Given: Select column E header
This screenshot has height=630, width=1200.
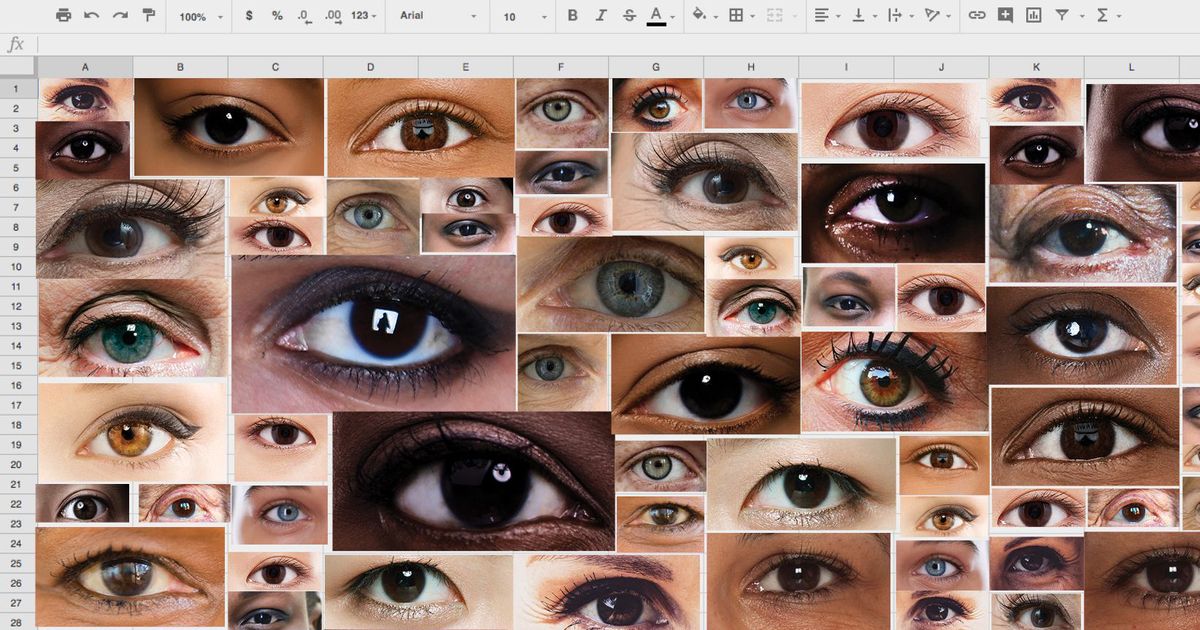Looking at the screenshot, I should [x=466, y=67].
